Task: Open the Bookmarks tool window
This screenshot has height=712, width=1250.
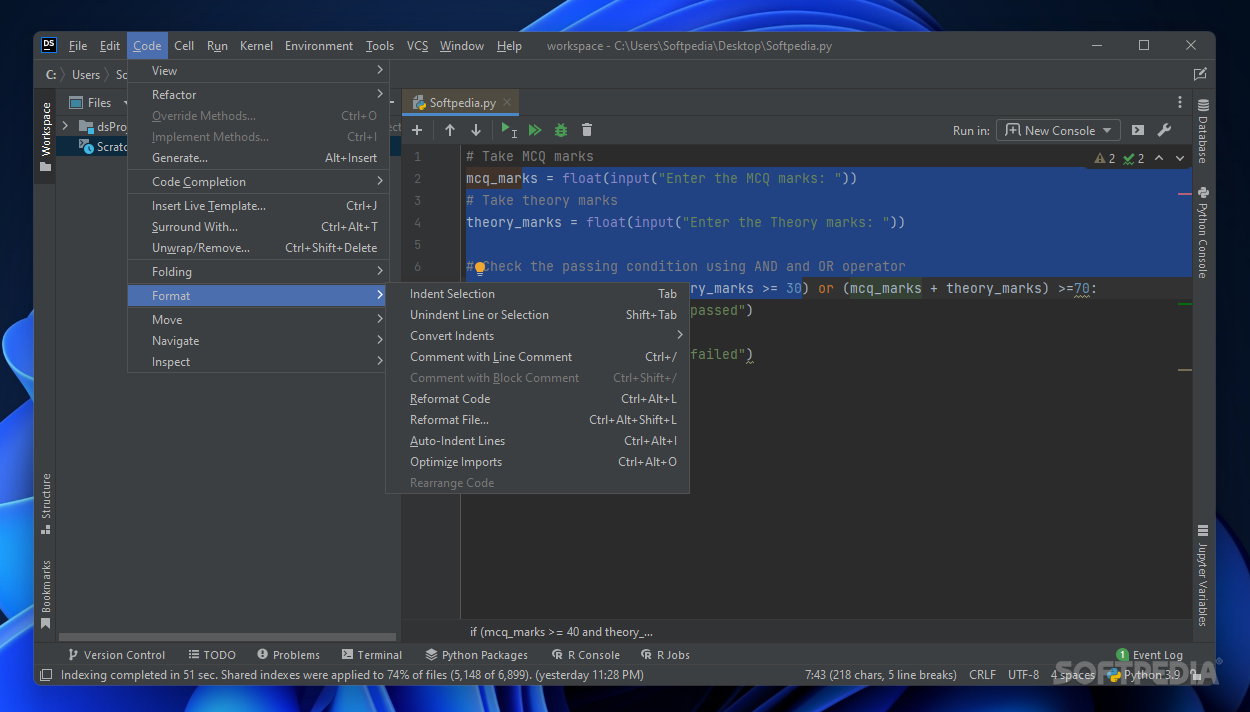Action: (x=45, y=594)
